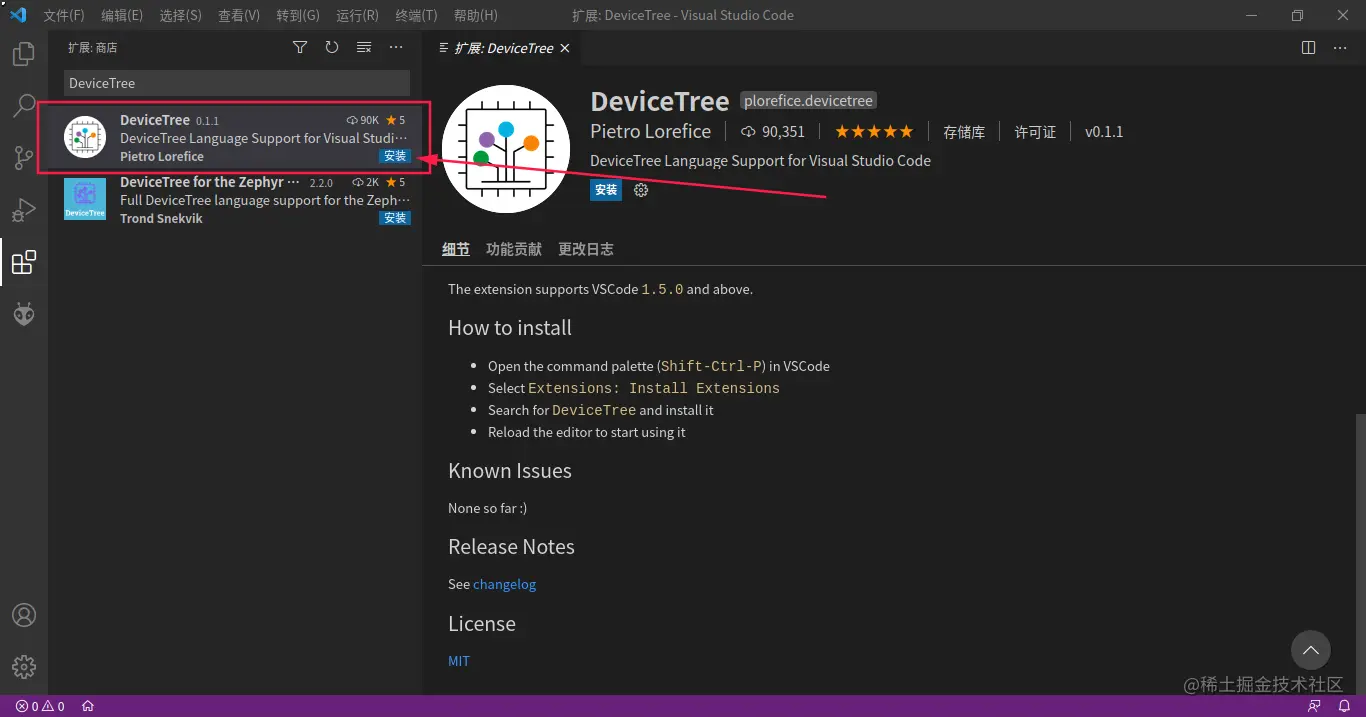Open the Run and Debug view
Screen dimensions: 1366x717
click(24, 210)
